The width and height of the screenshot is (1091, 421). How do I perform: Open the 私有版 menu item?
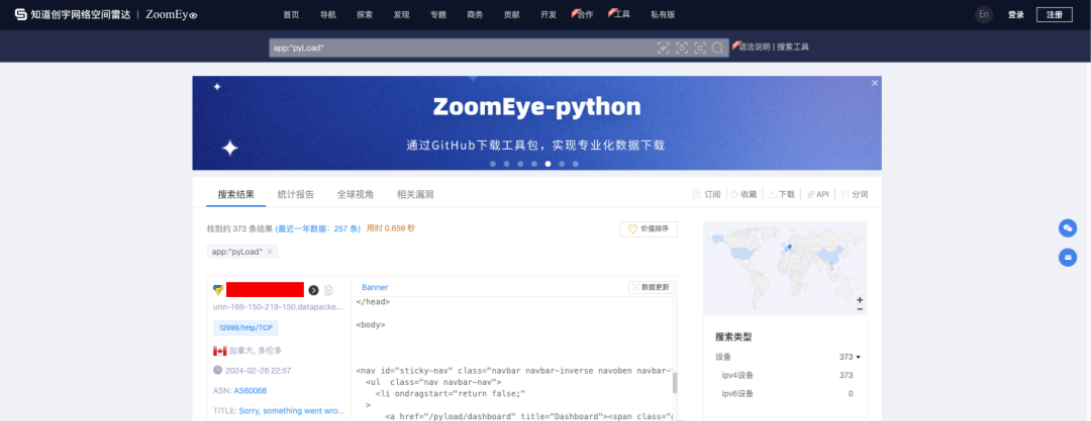coord(662,15)
